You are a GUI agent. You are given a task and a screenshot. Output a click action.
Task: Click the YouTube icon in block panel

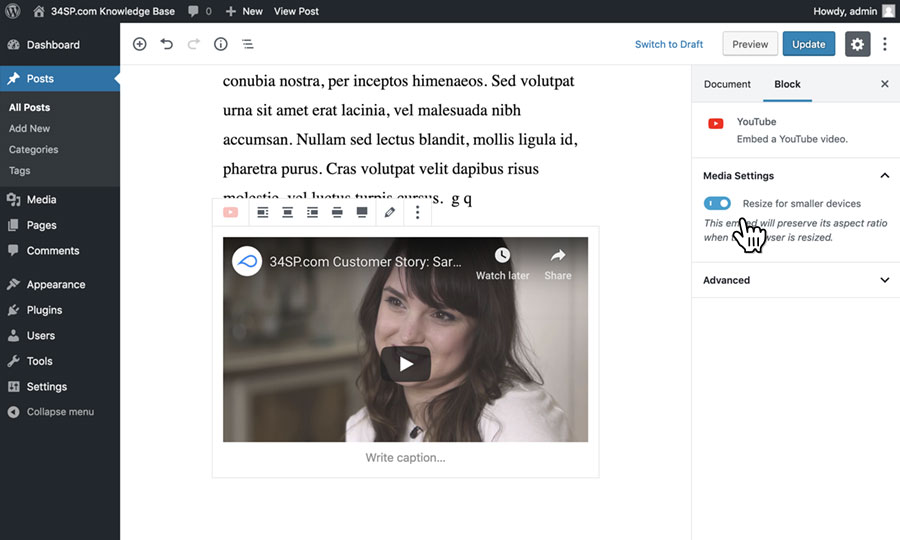716,123
